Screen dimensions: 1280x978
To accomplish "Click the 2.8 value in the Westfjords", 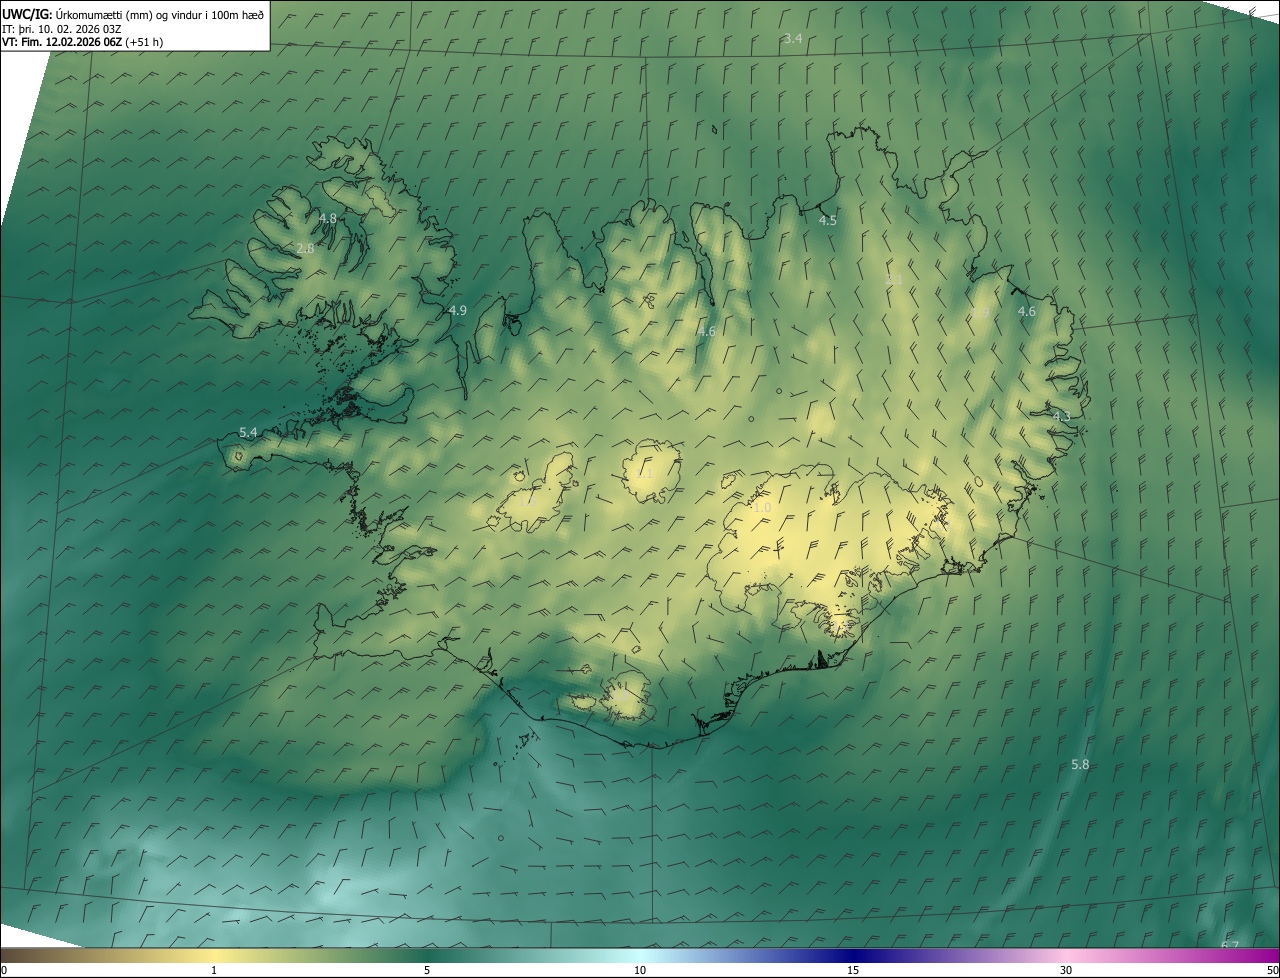I will (305, 248).
